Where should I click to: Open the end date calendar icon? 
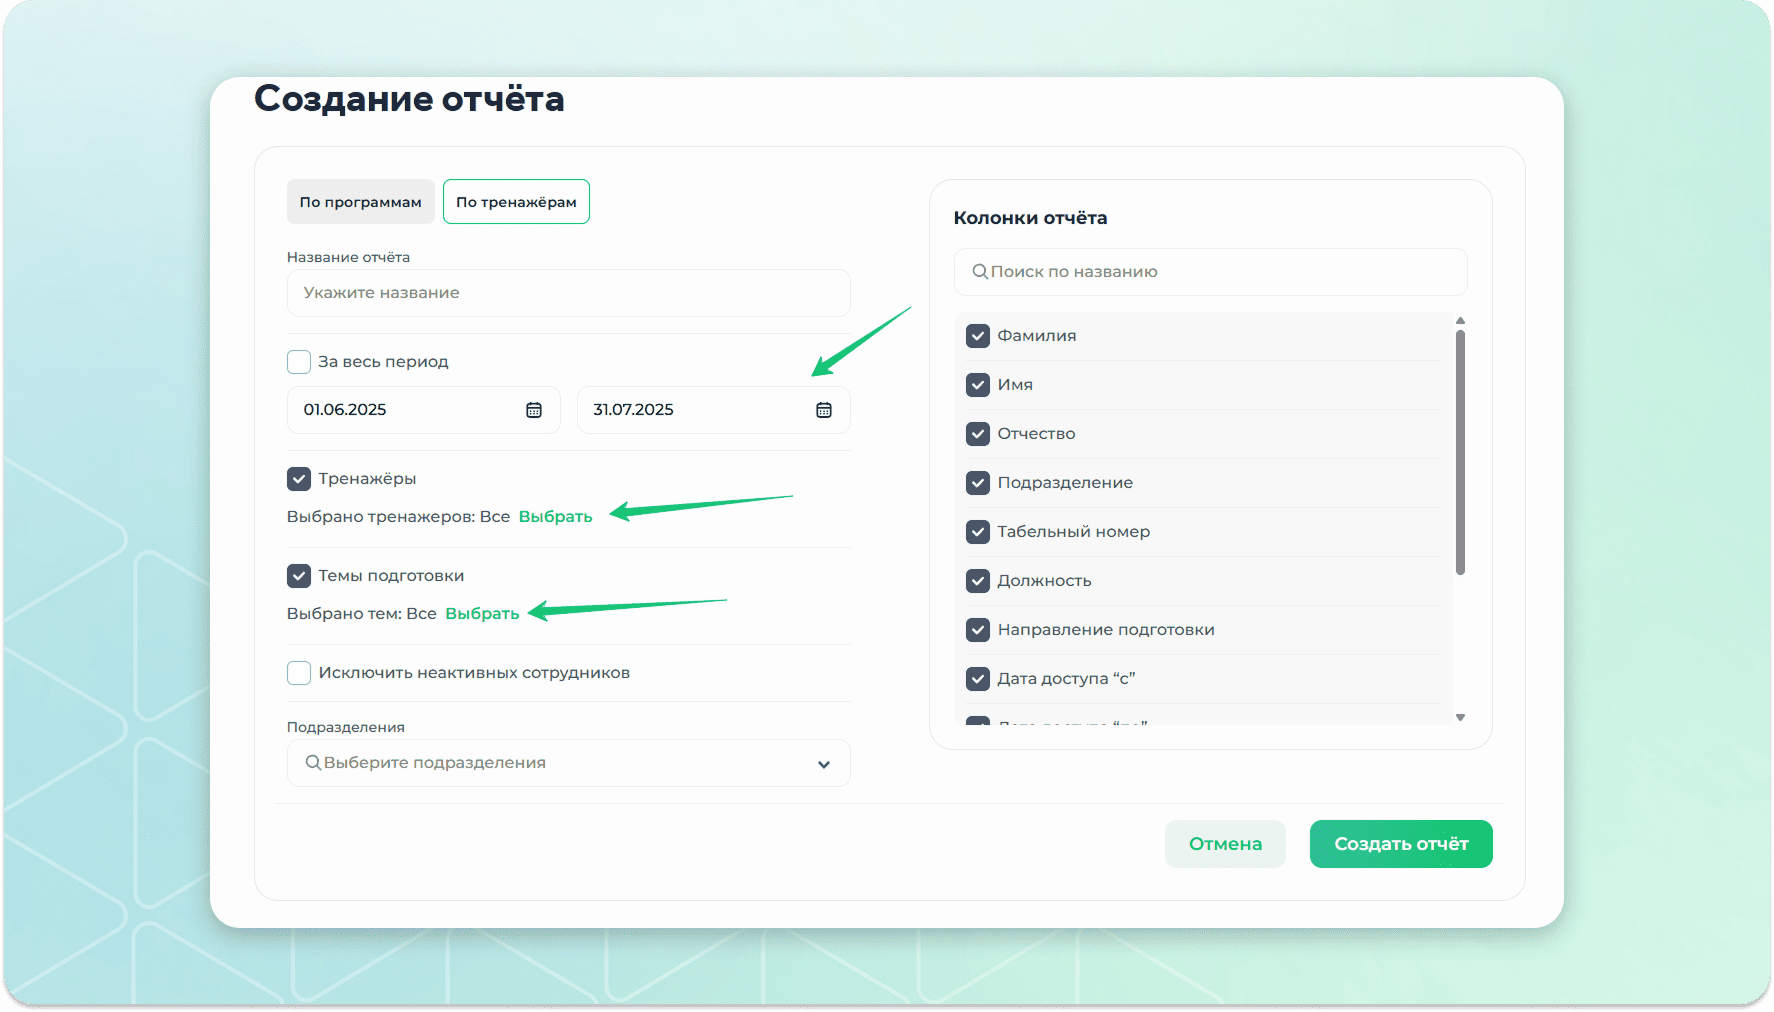pos(823,410)
